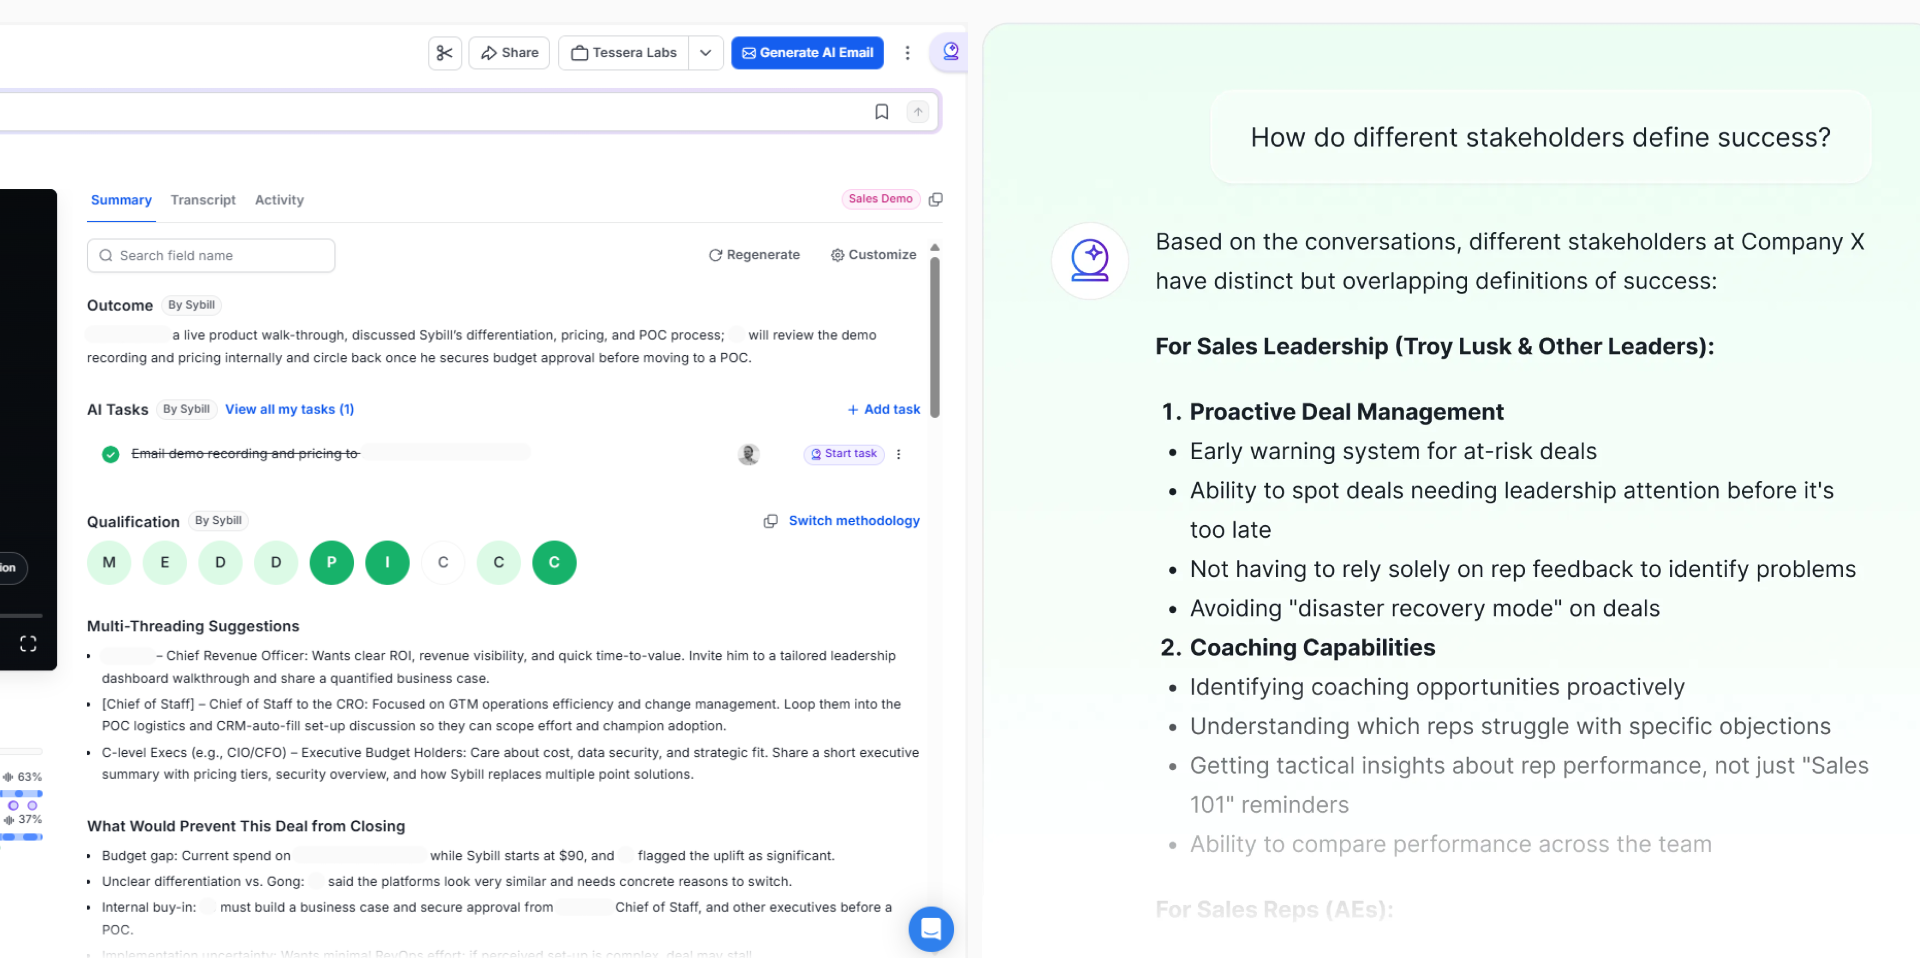This screenshot has height=958, width=1920.
Task: Select the M qualification circle
Action: pos(109,563)
